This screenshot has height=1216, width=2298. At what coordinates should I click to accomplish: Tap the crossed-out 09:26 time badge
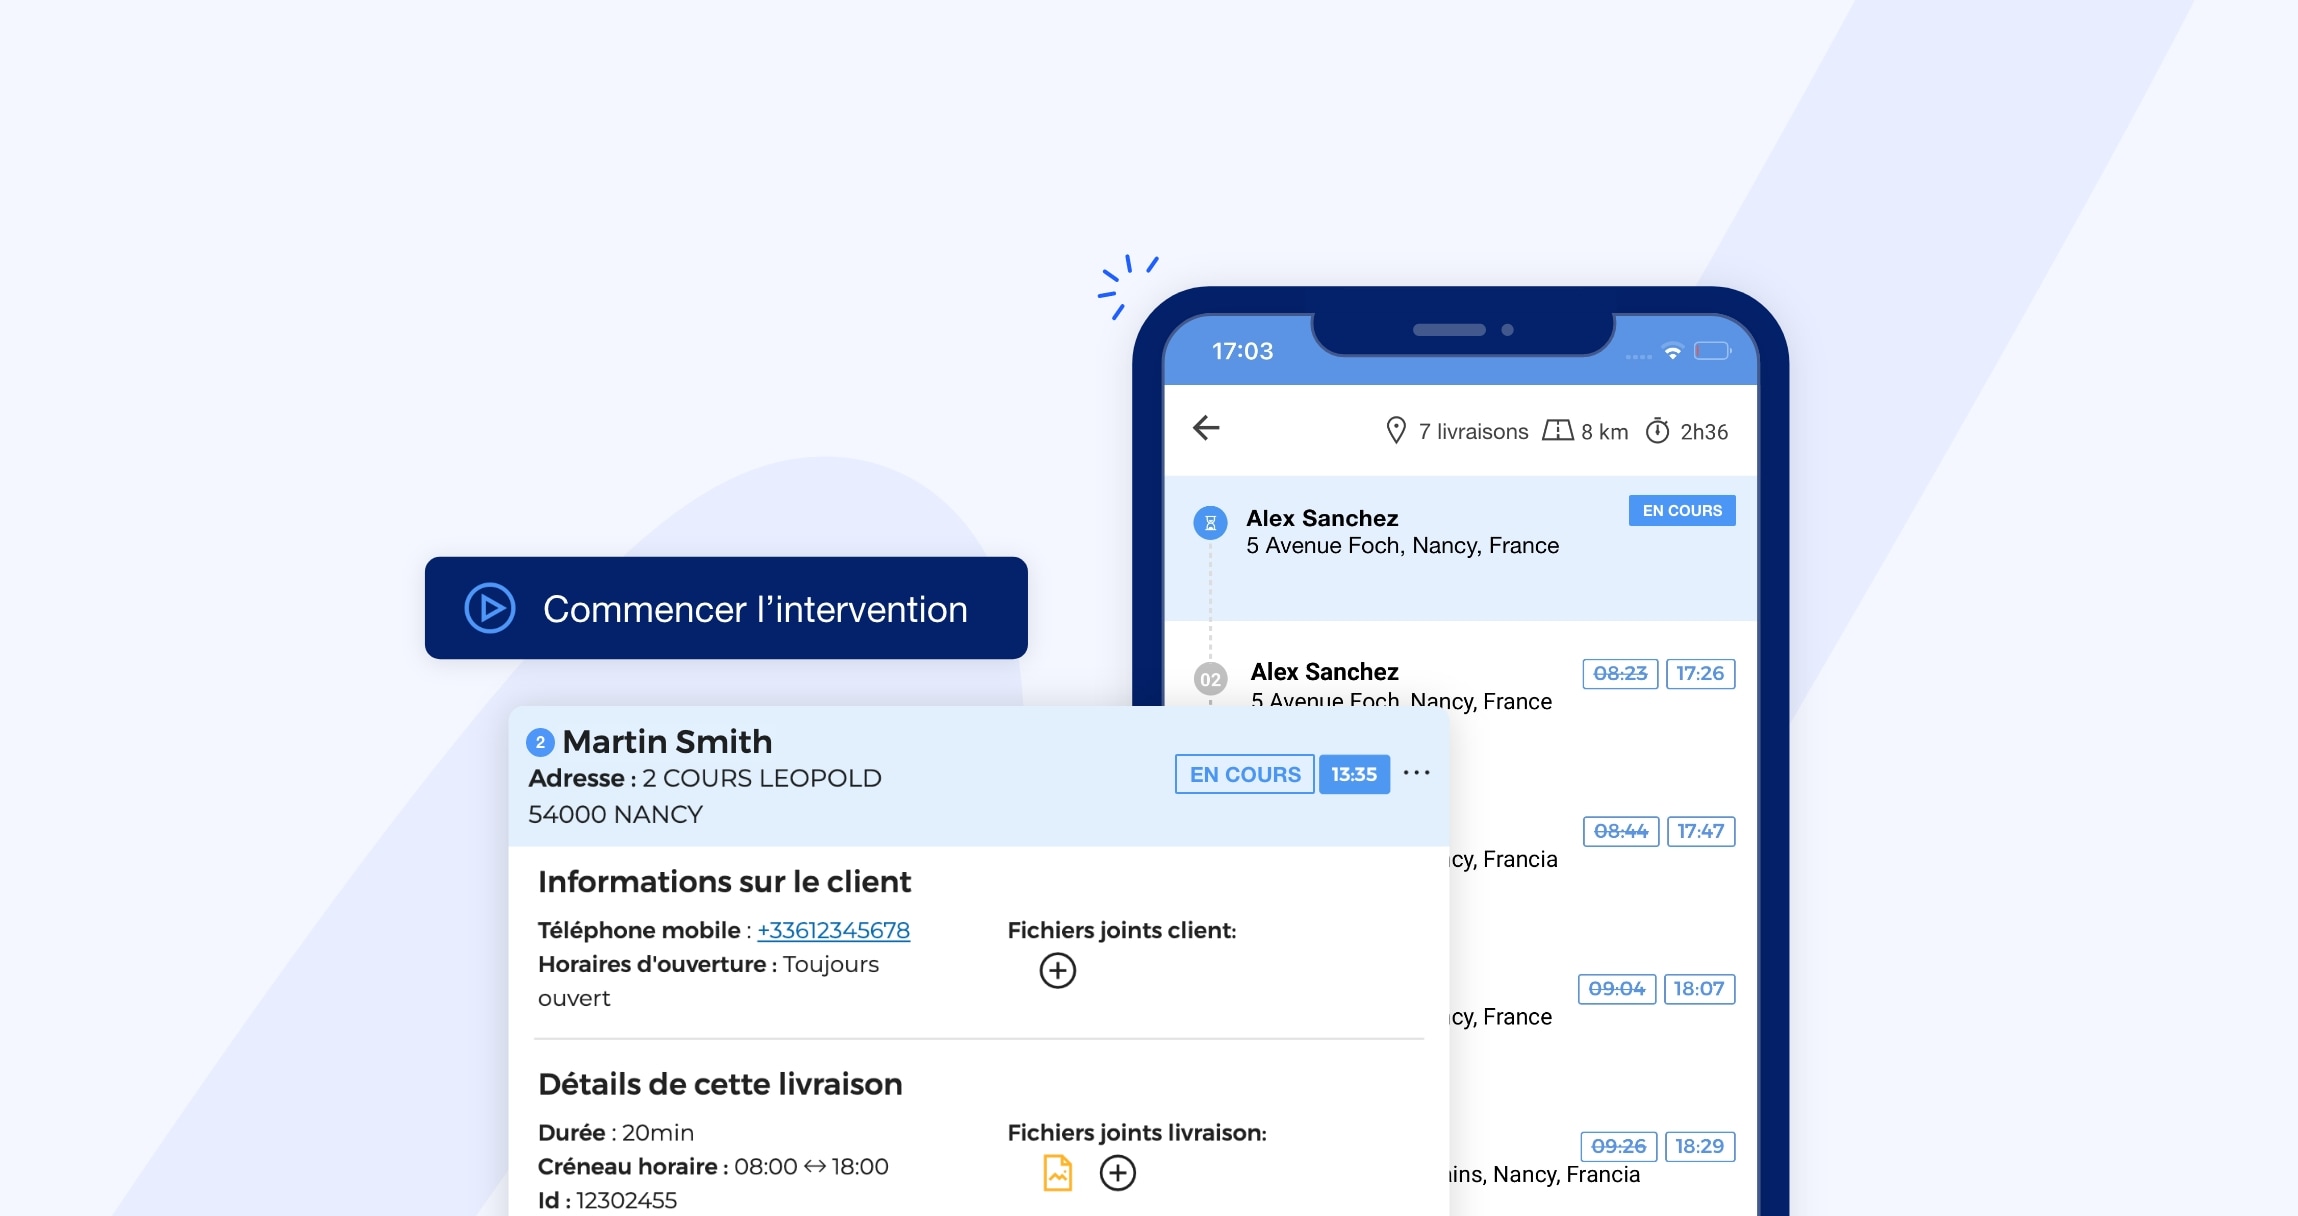point(1619,1146)
